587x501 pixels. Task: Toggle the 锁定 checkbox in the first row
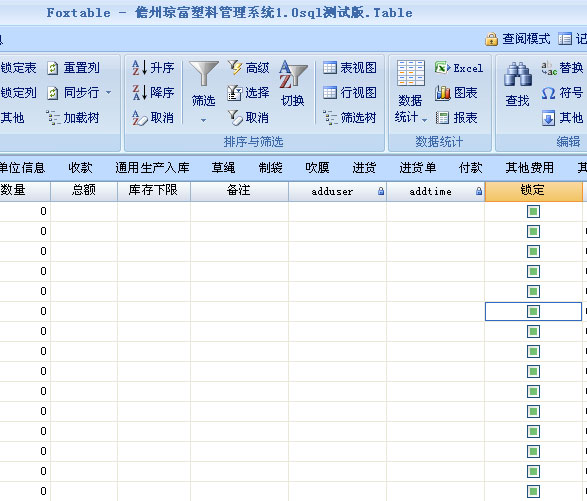coord(533,212)
